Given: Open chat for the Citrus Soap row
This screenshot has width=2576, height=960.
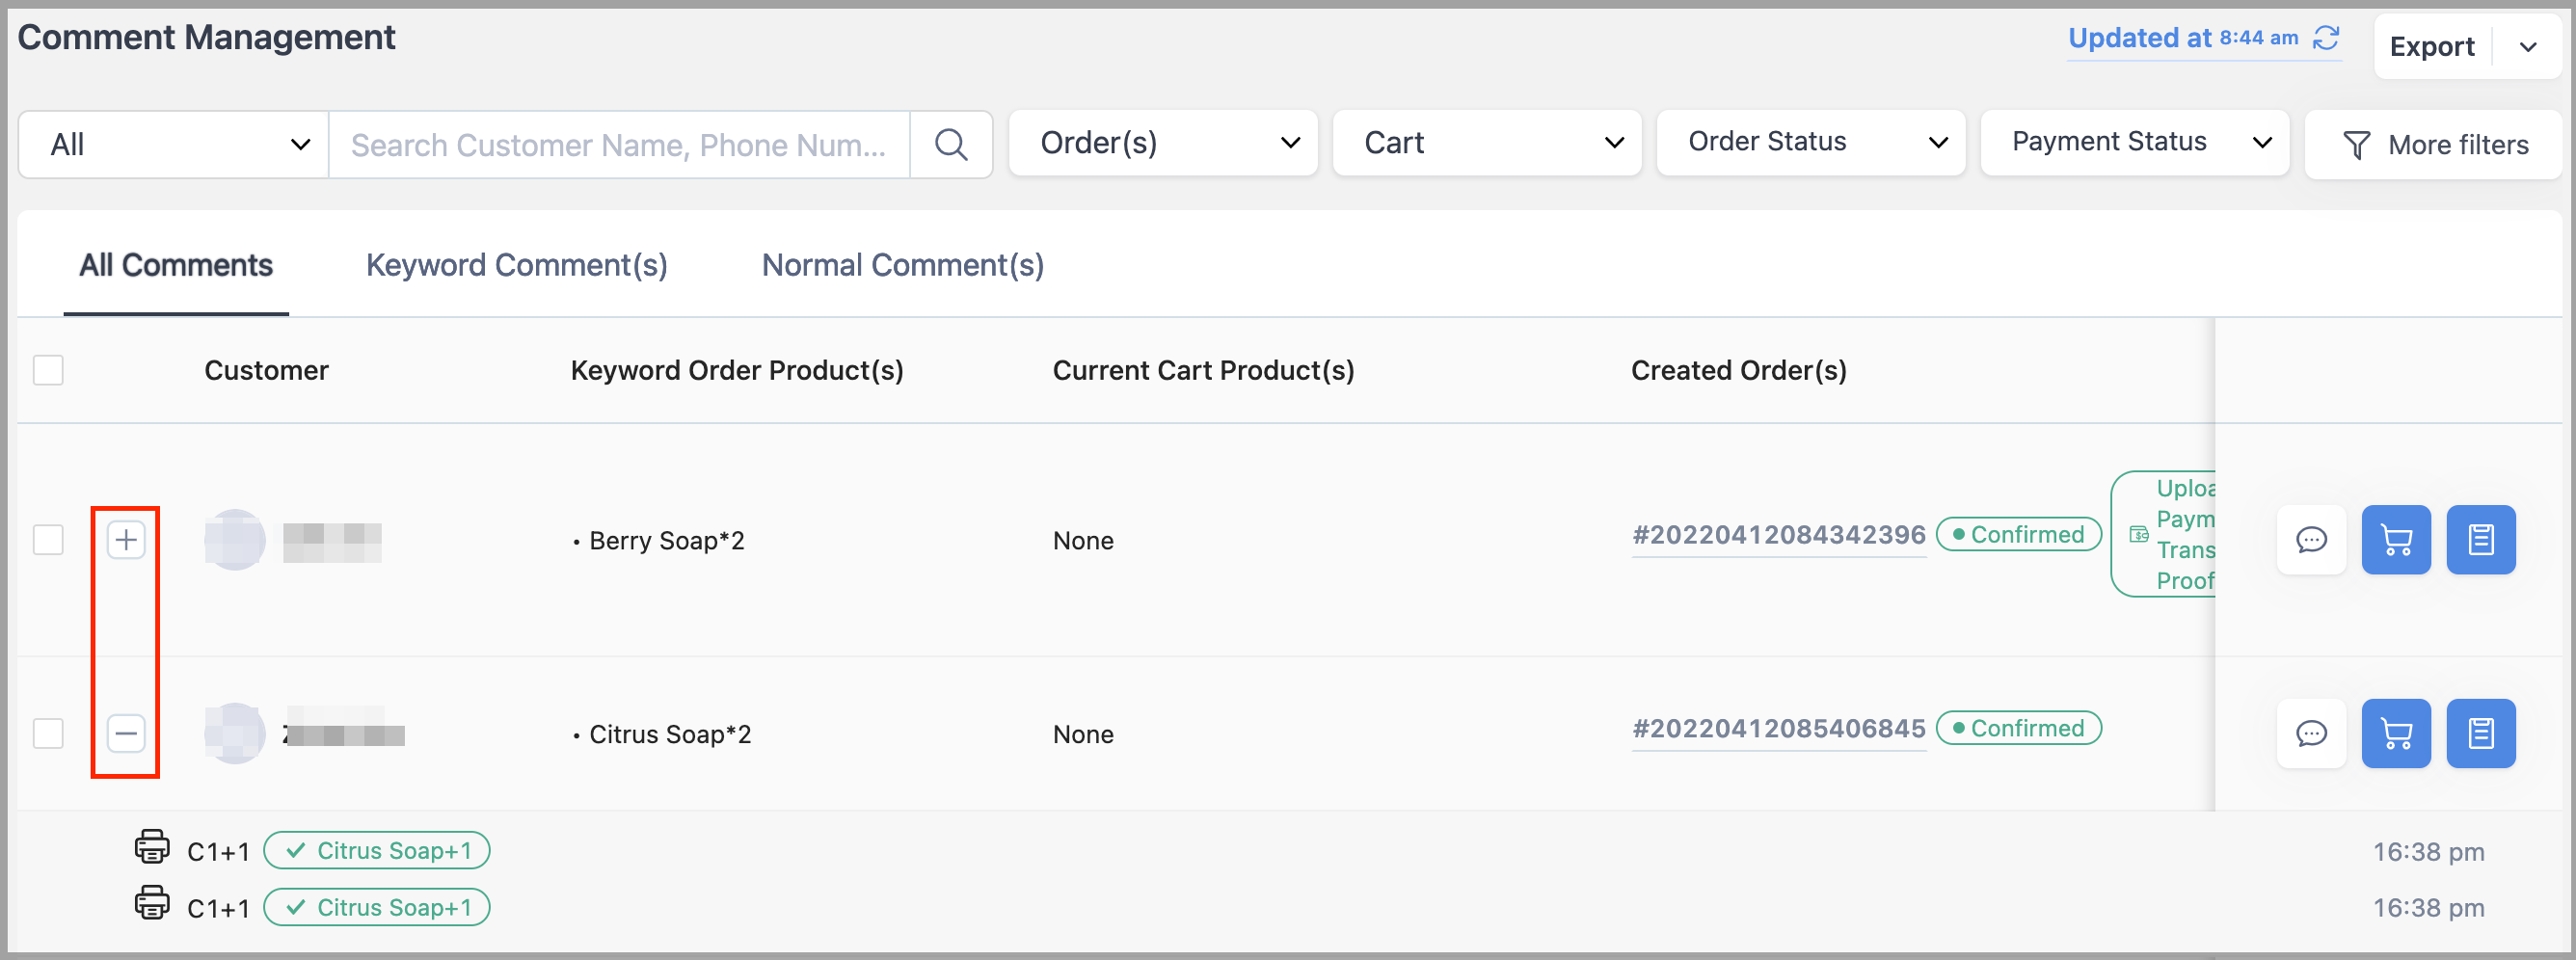Looking at the screenshot, I should [2311, 734].
